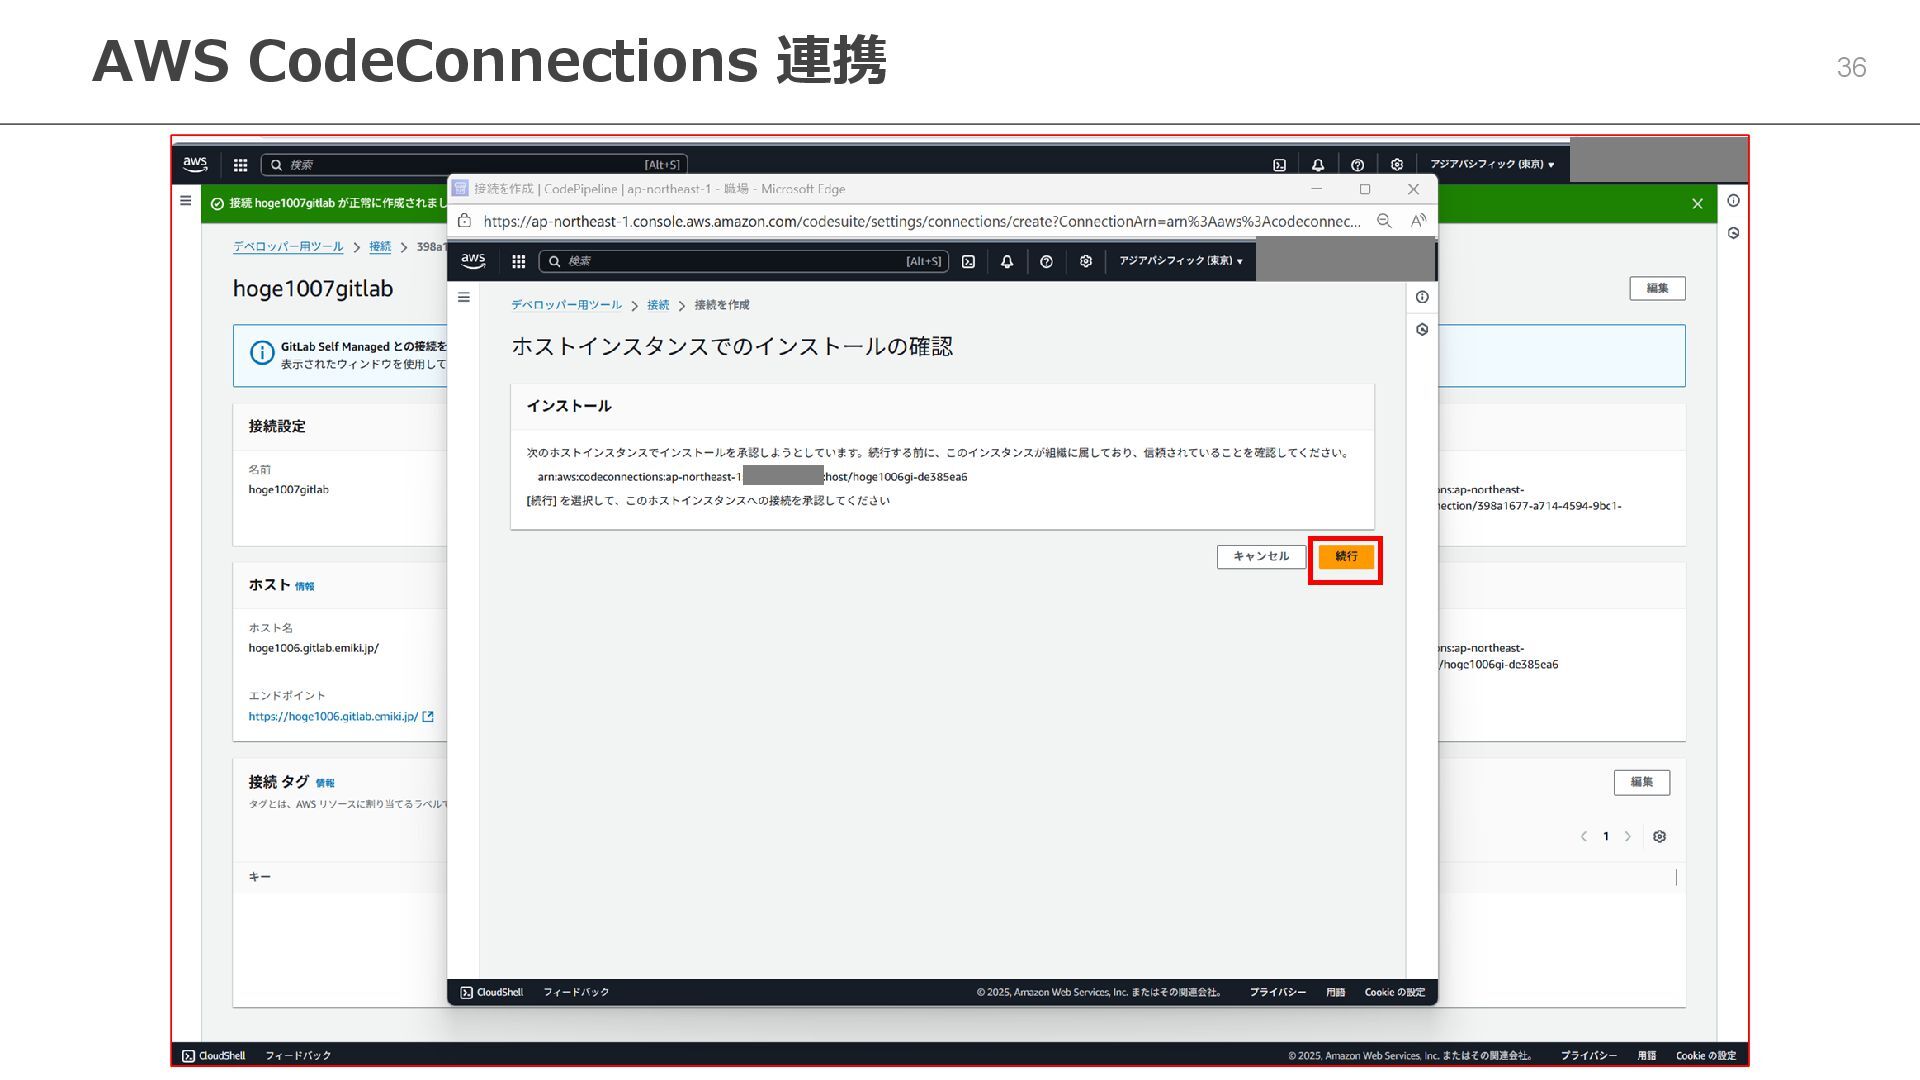The width and height of the screenshot is (1920, 1080).
Task: Expand region dropdown in background console
Action: [1491, 165]
